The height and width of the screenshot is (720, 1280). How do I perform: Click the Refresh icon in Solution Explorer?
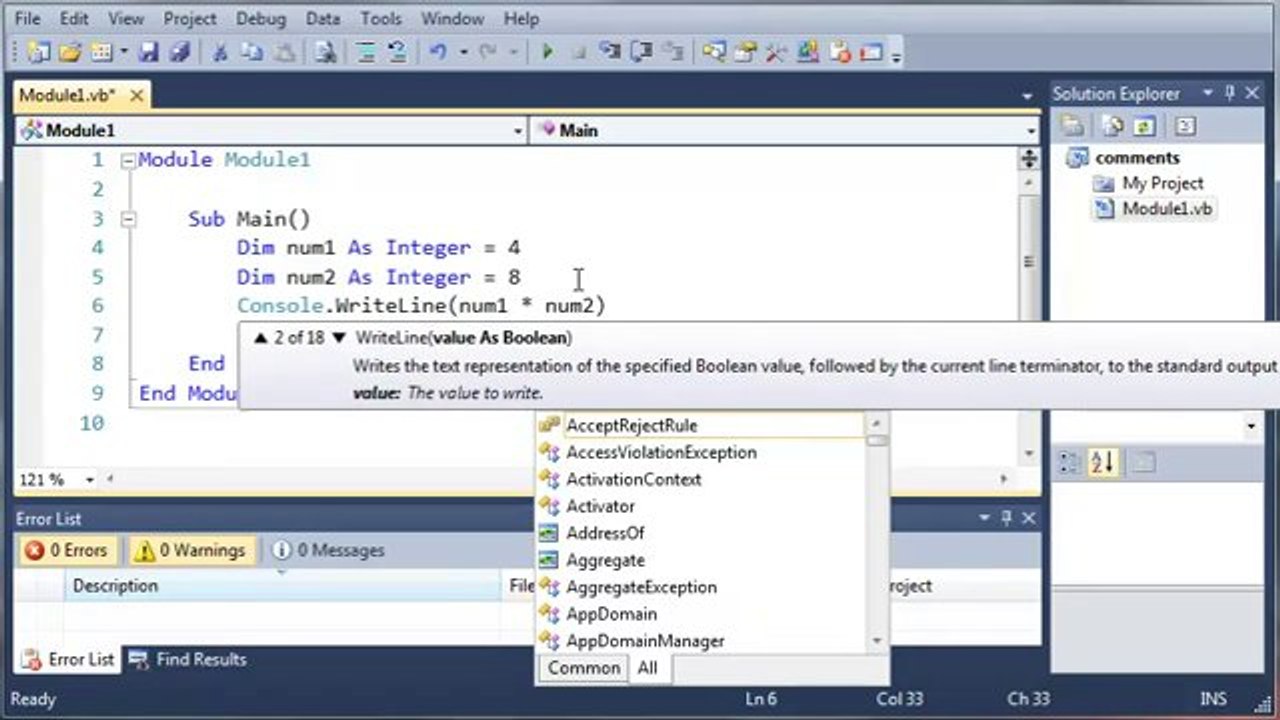[1143, 126]
